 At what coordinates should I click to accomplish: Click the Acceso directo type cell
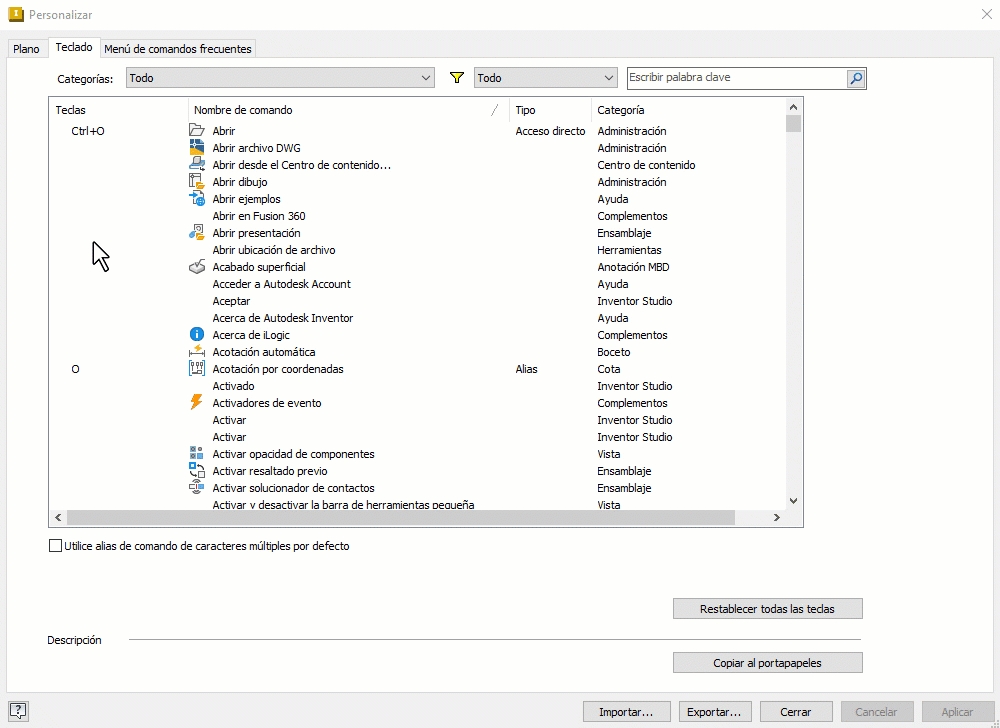[550, 131]
